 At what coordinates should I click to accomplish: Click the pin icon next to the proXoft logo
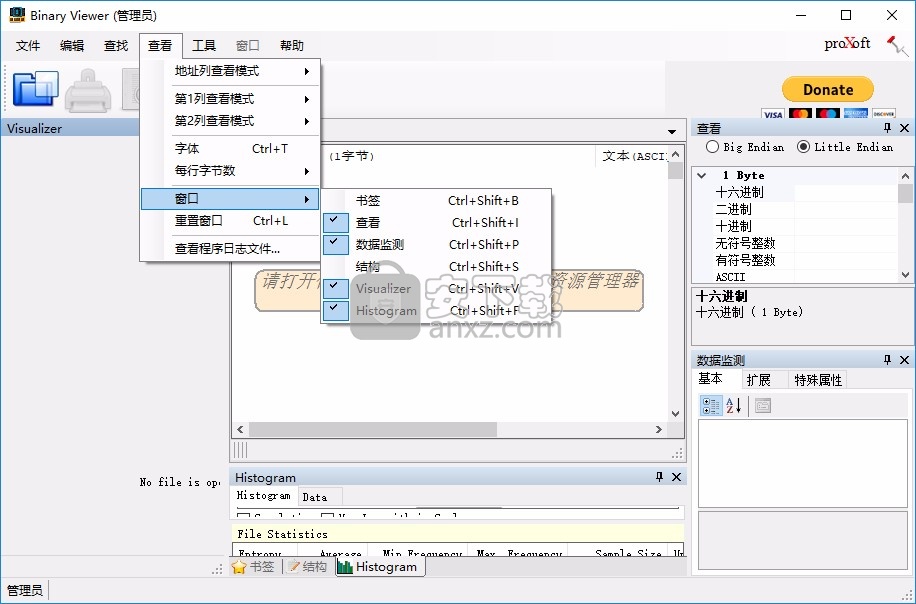(x=897, y=45)
